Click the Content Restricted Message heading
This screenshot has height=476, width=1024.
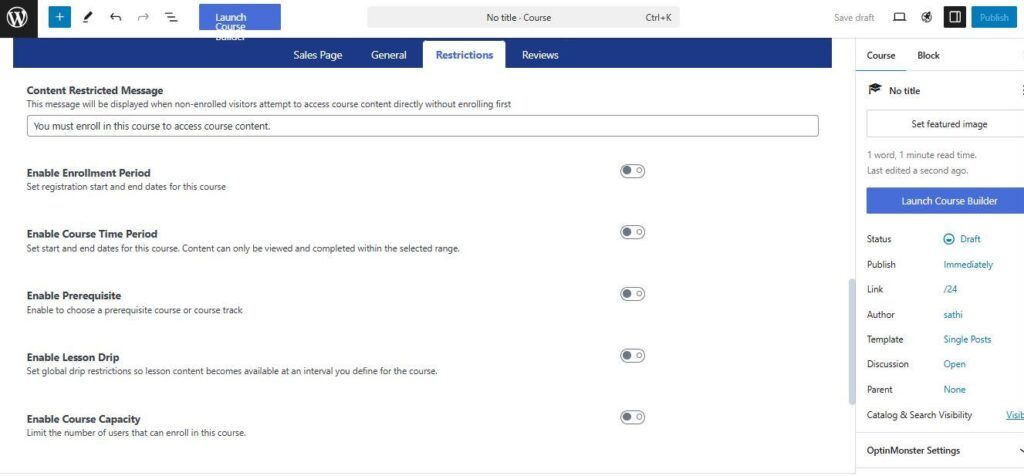pos(95,90)
